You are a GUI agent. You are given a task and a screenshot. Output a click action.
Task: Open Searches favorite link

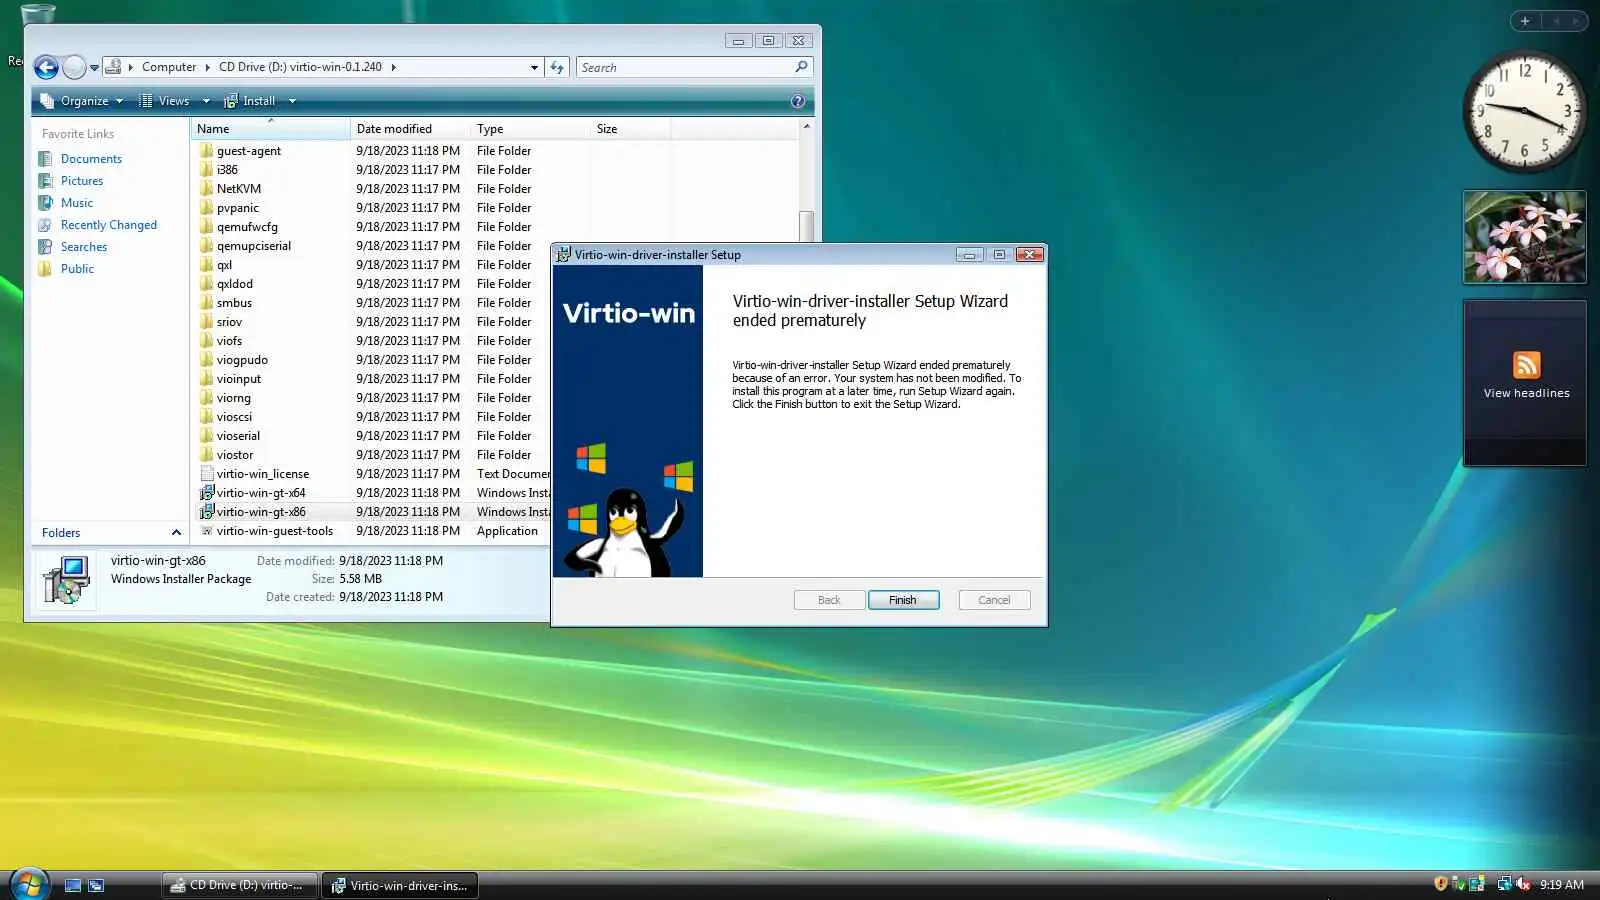(84, 247)
